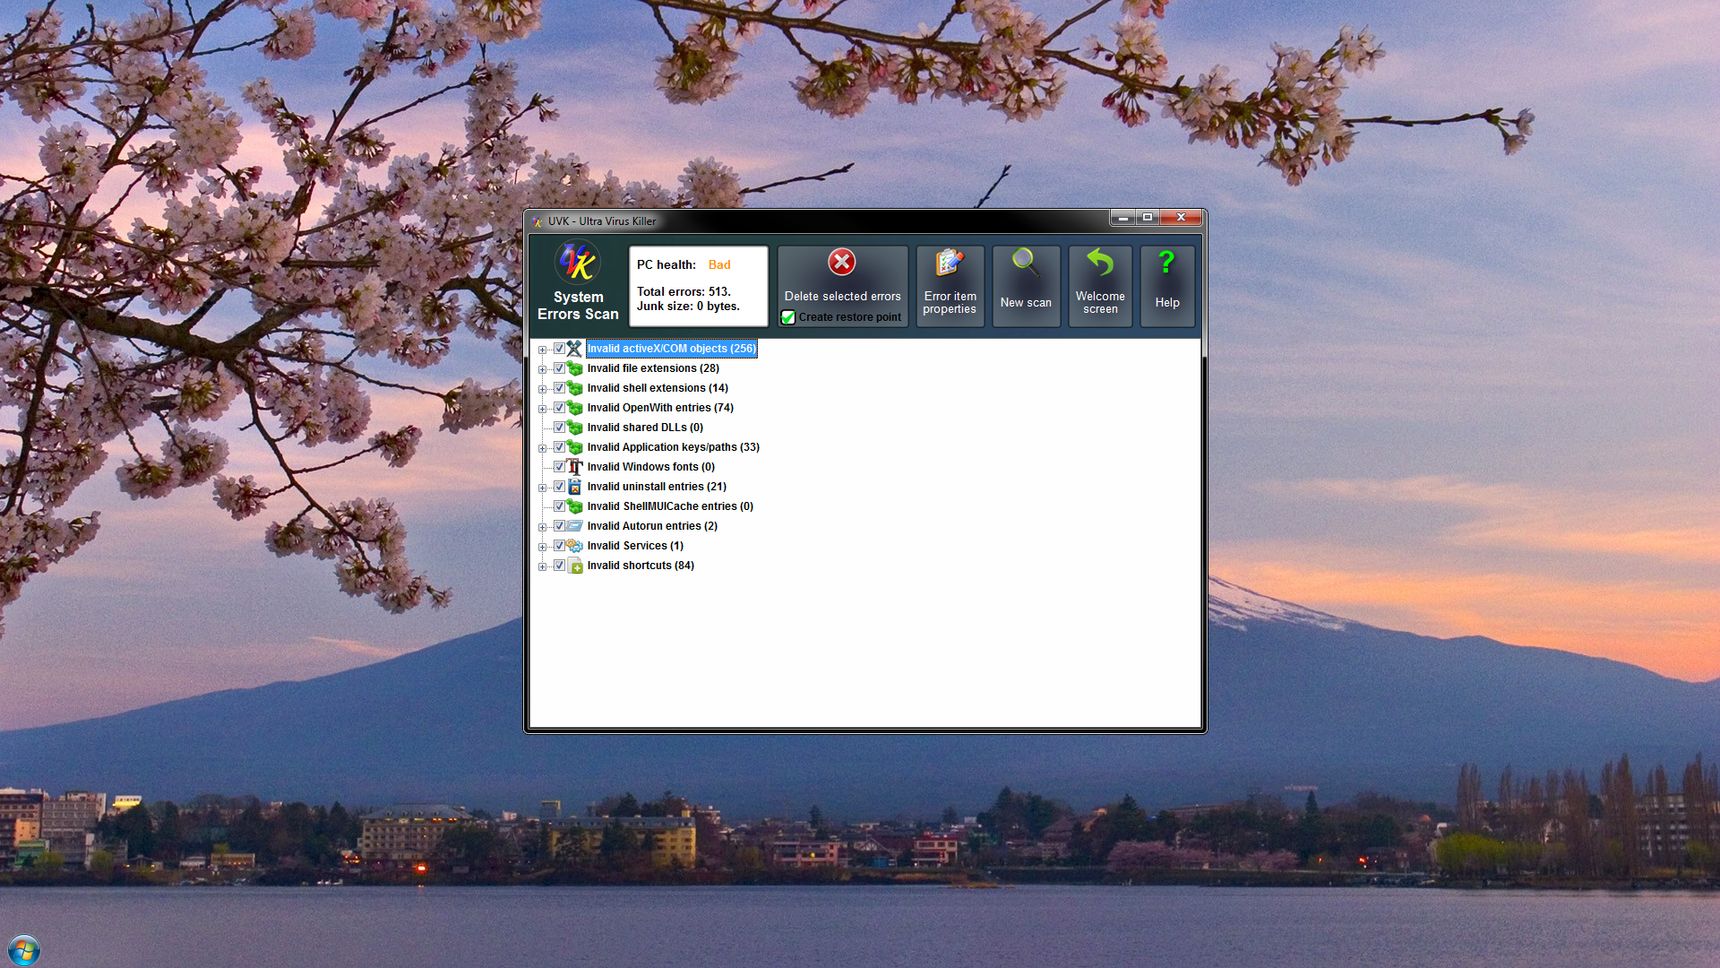
Task: Expand the Invalid shell extensions node
Action: point(542,389)
